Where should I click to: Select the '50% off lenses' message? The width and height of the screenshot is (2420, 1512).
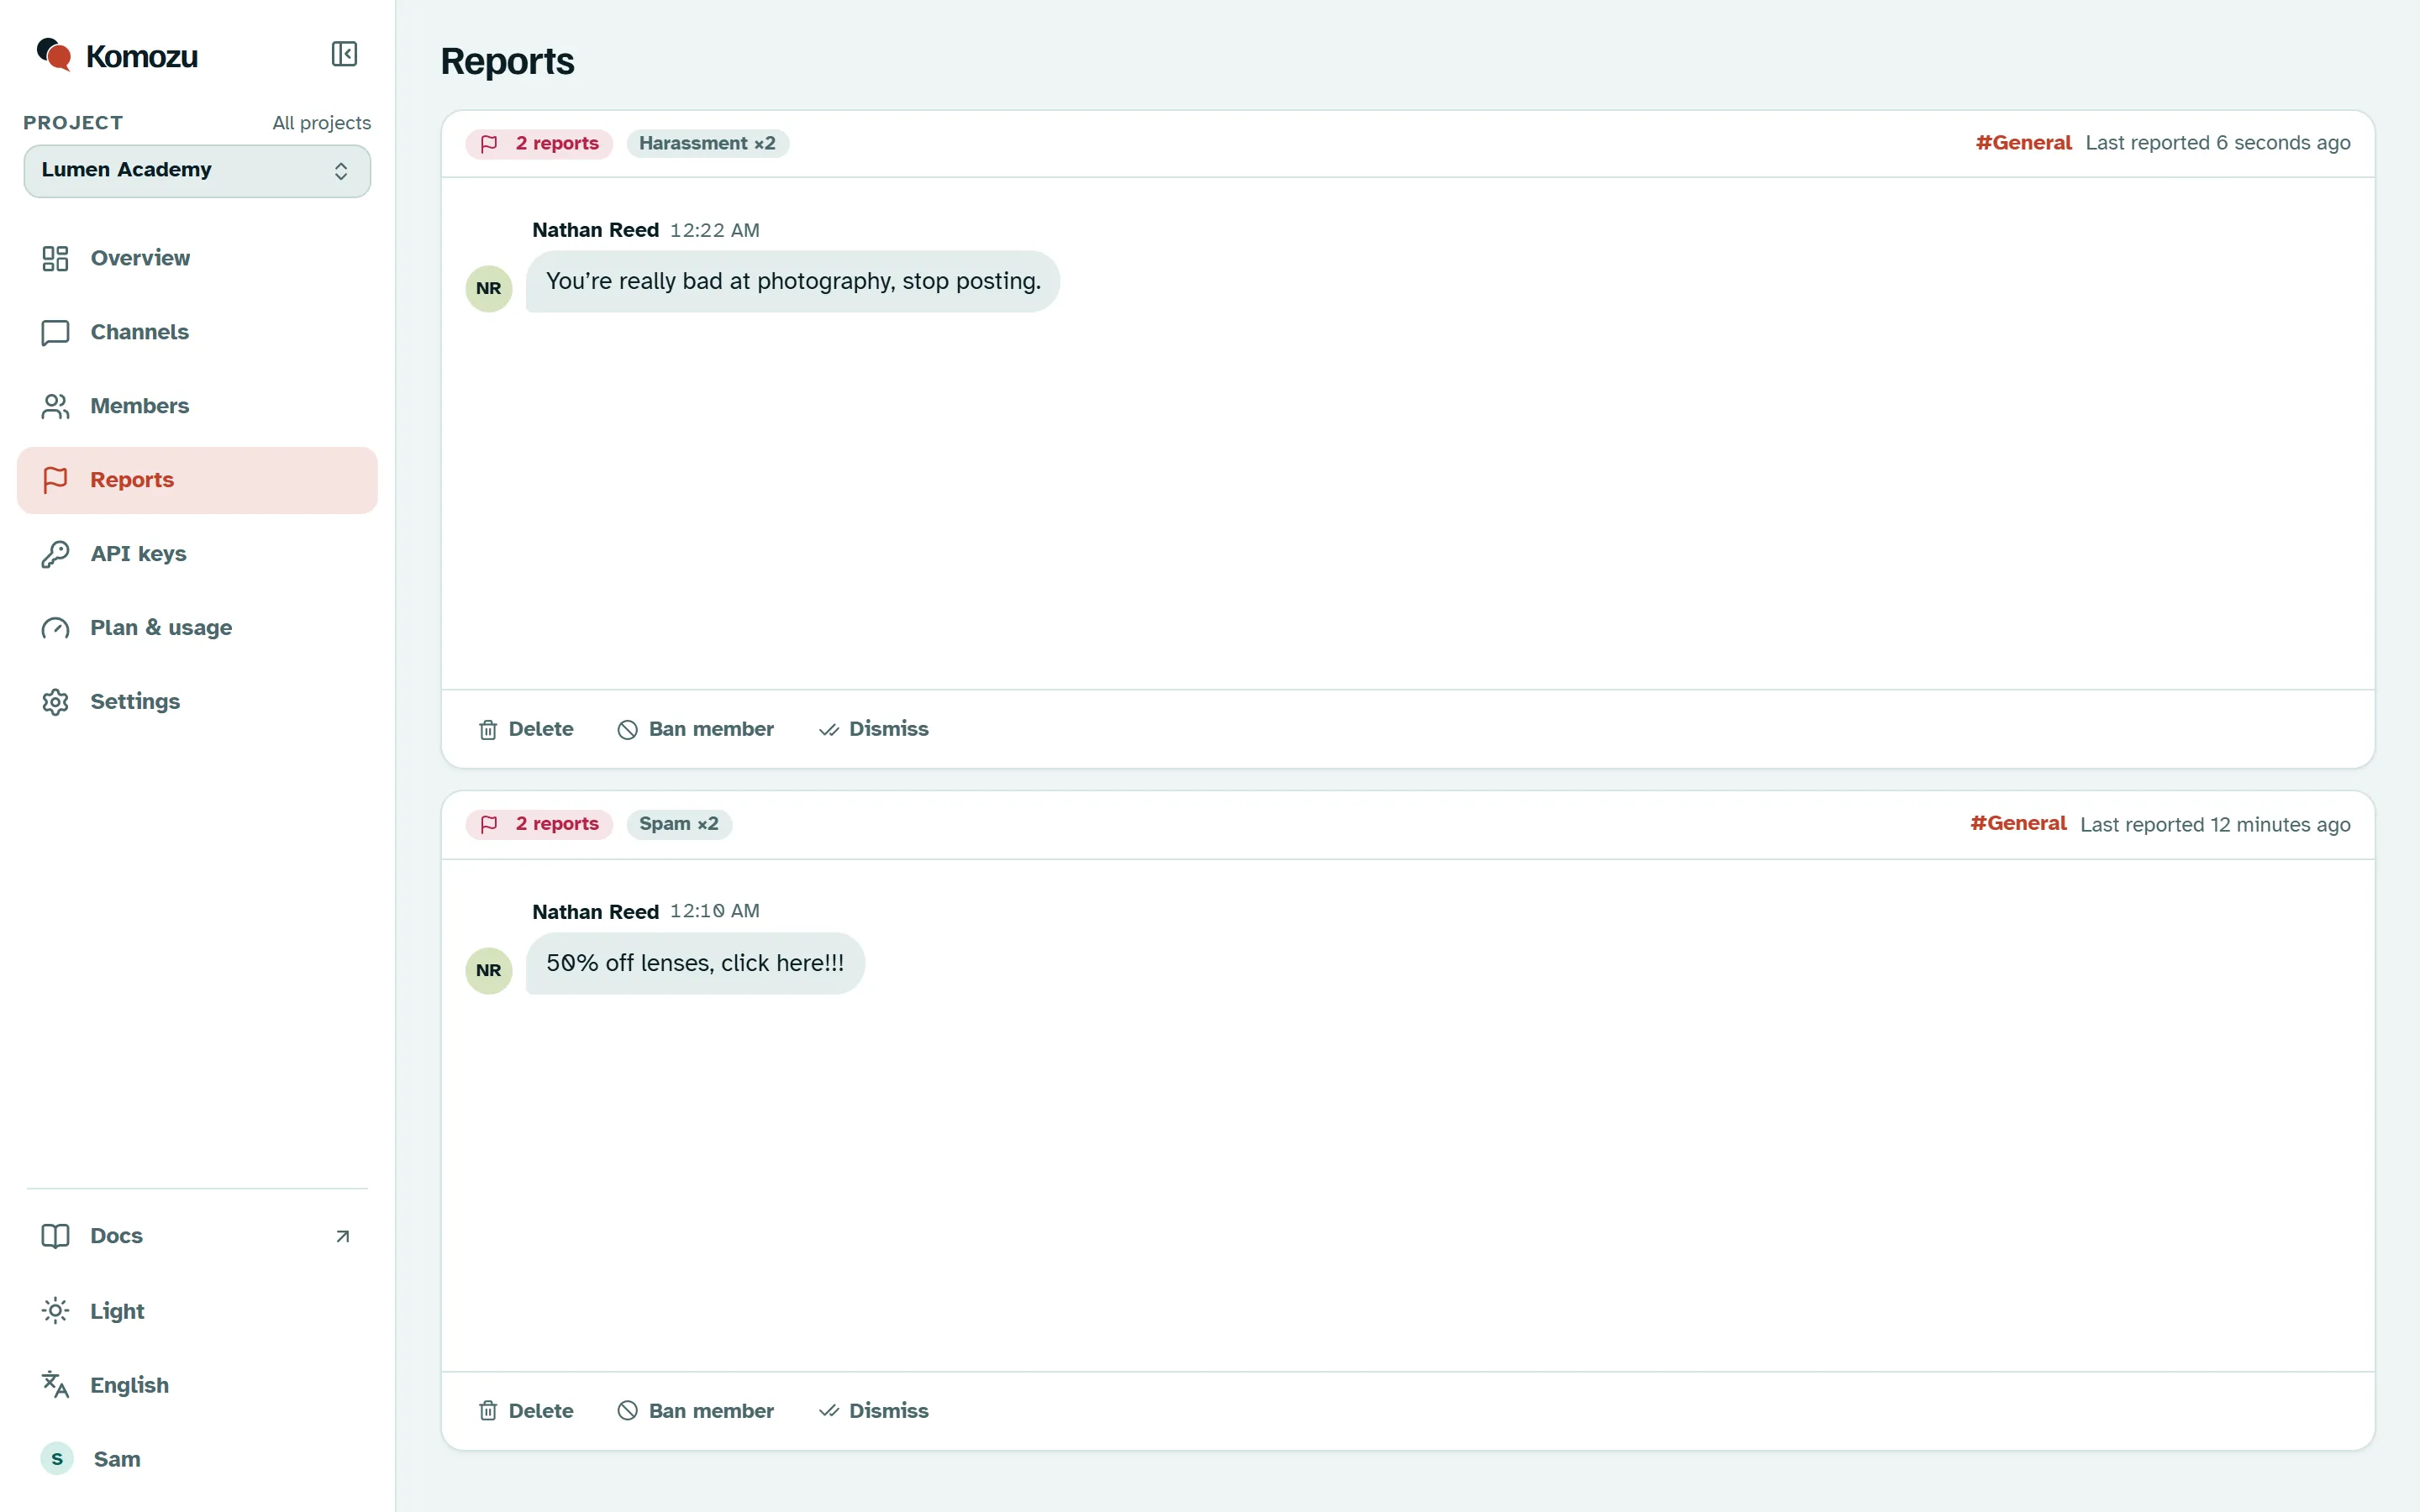click(x=695, y=964)
